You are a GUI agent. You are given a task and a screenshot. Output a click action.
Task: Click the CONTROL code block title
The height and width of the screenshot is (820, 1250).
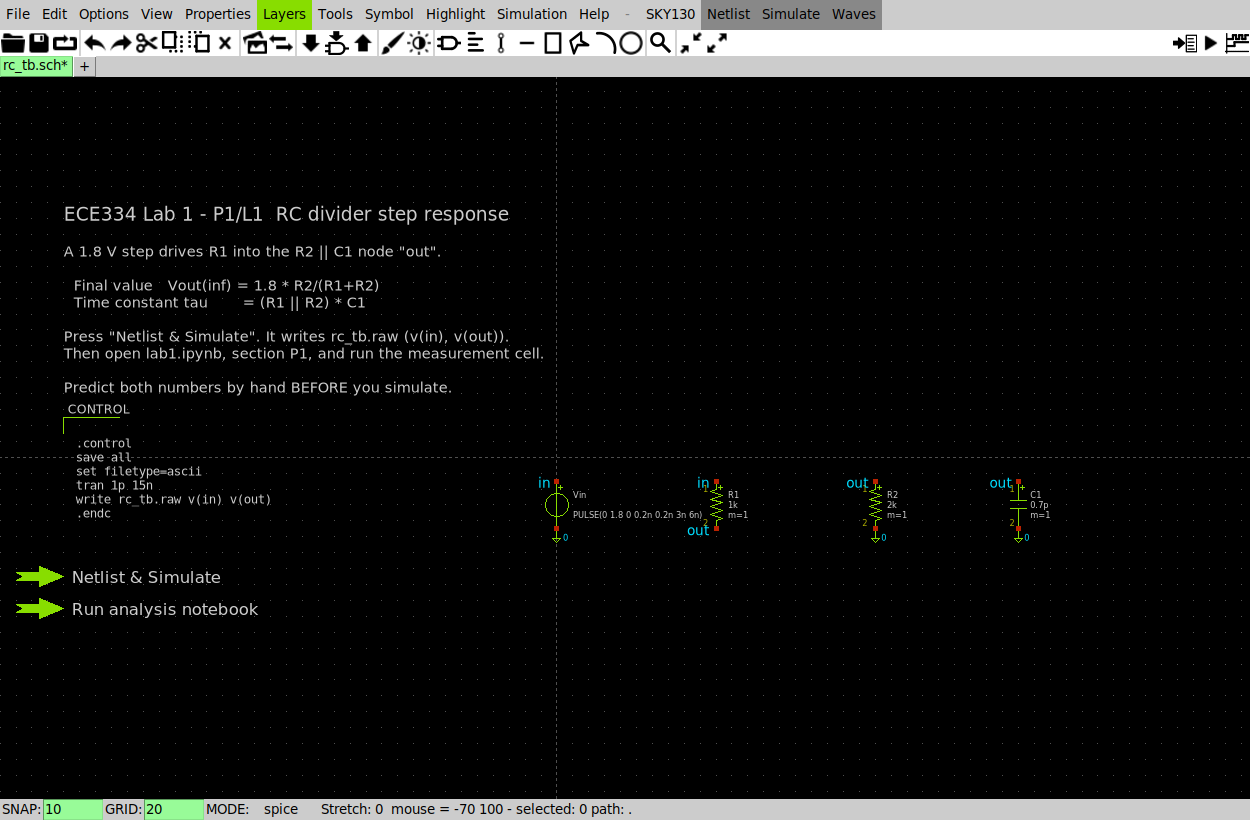pos(99,409)
